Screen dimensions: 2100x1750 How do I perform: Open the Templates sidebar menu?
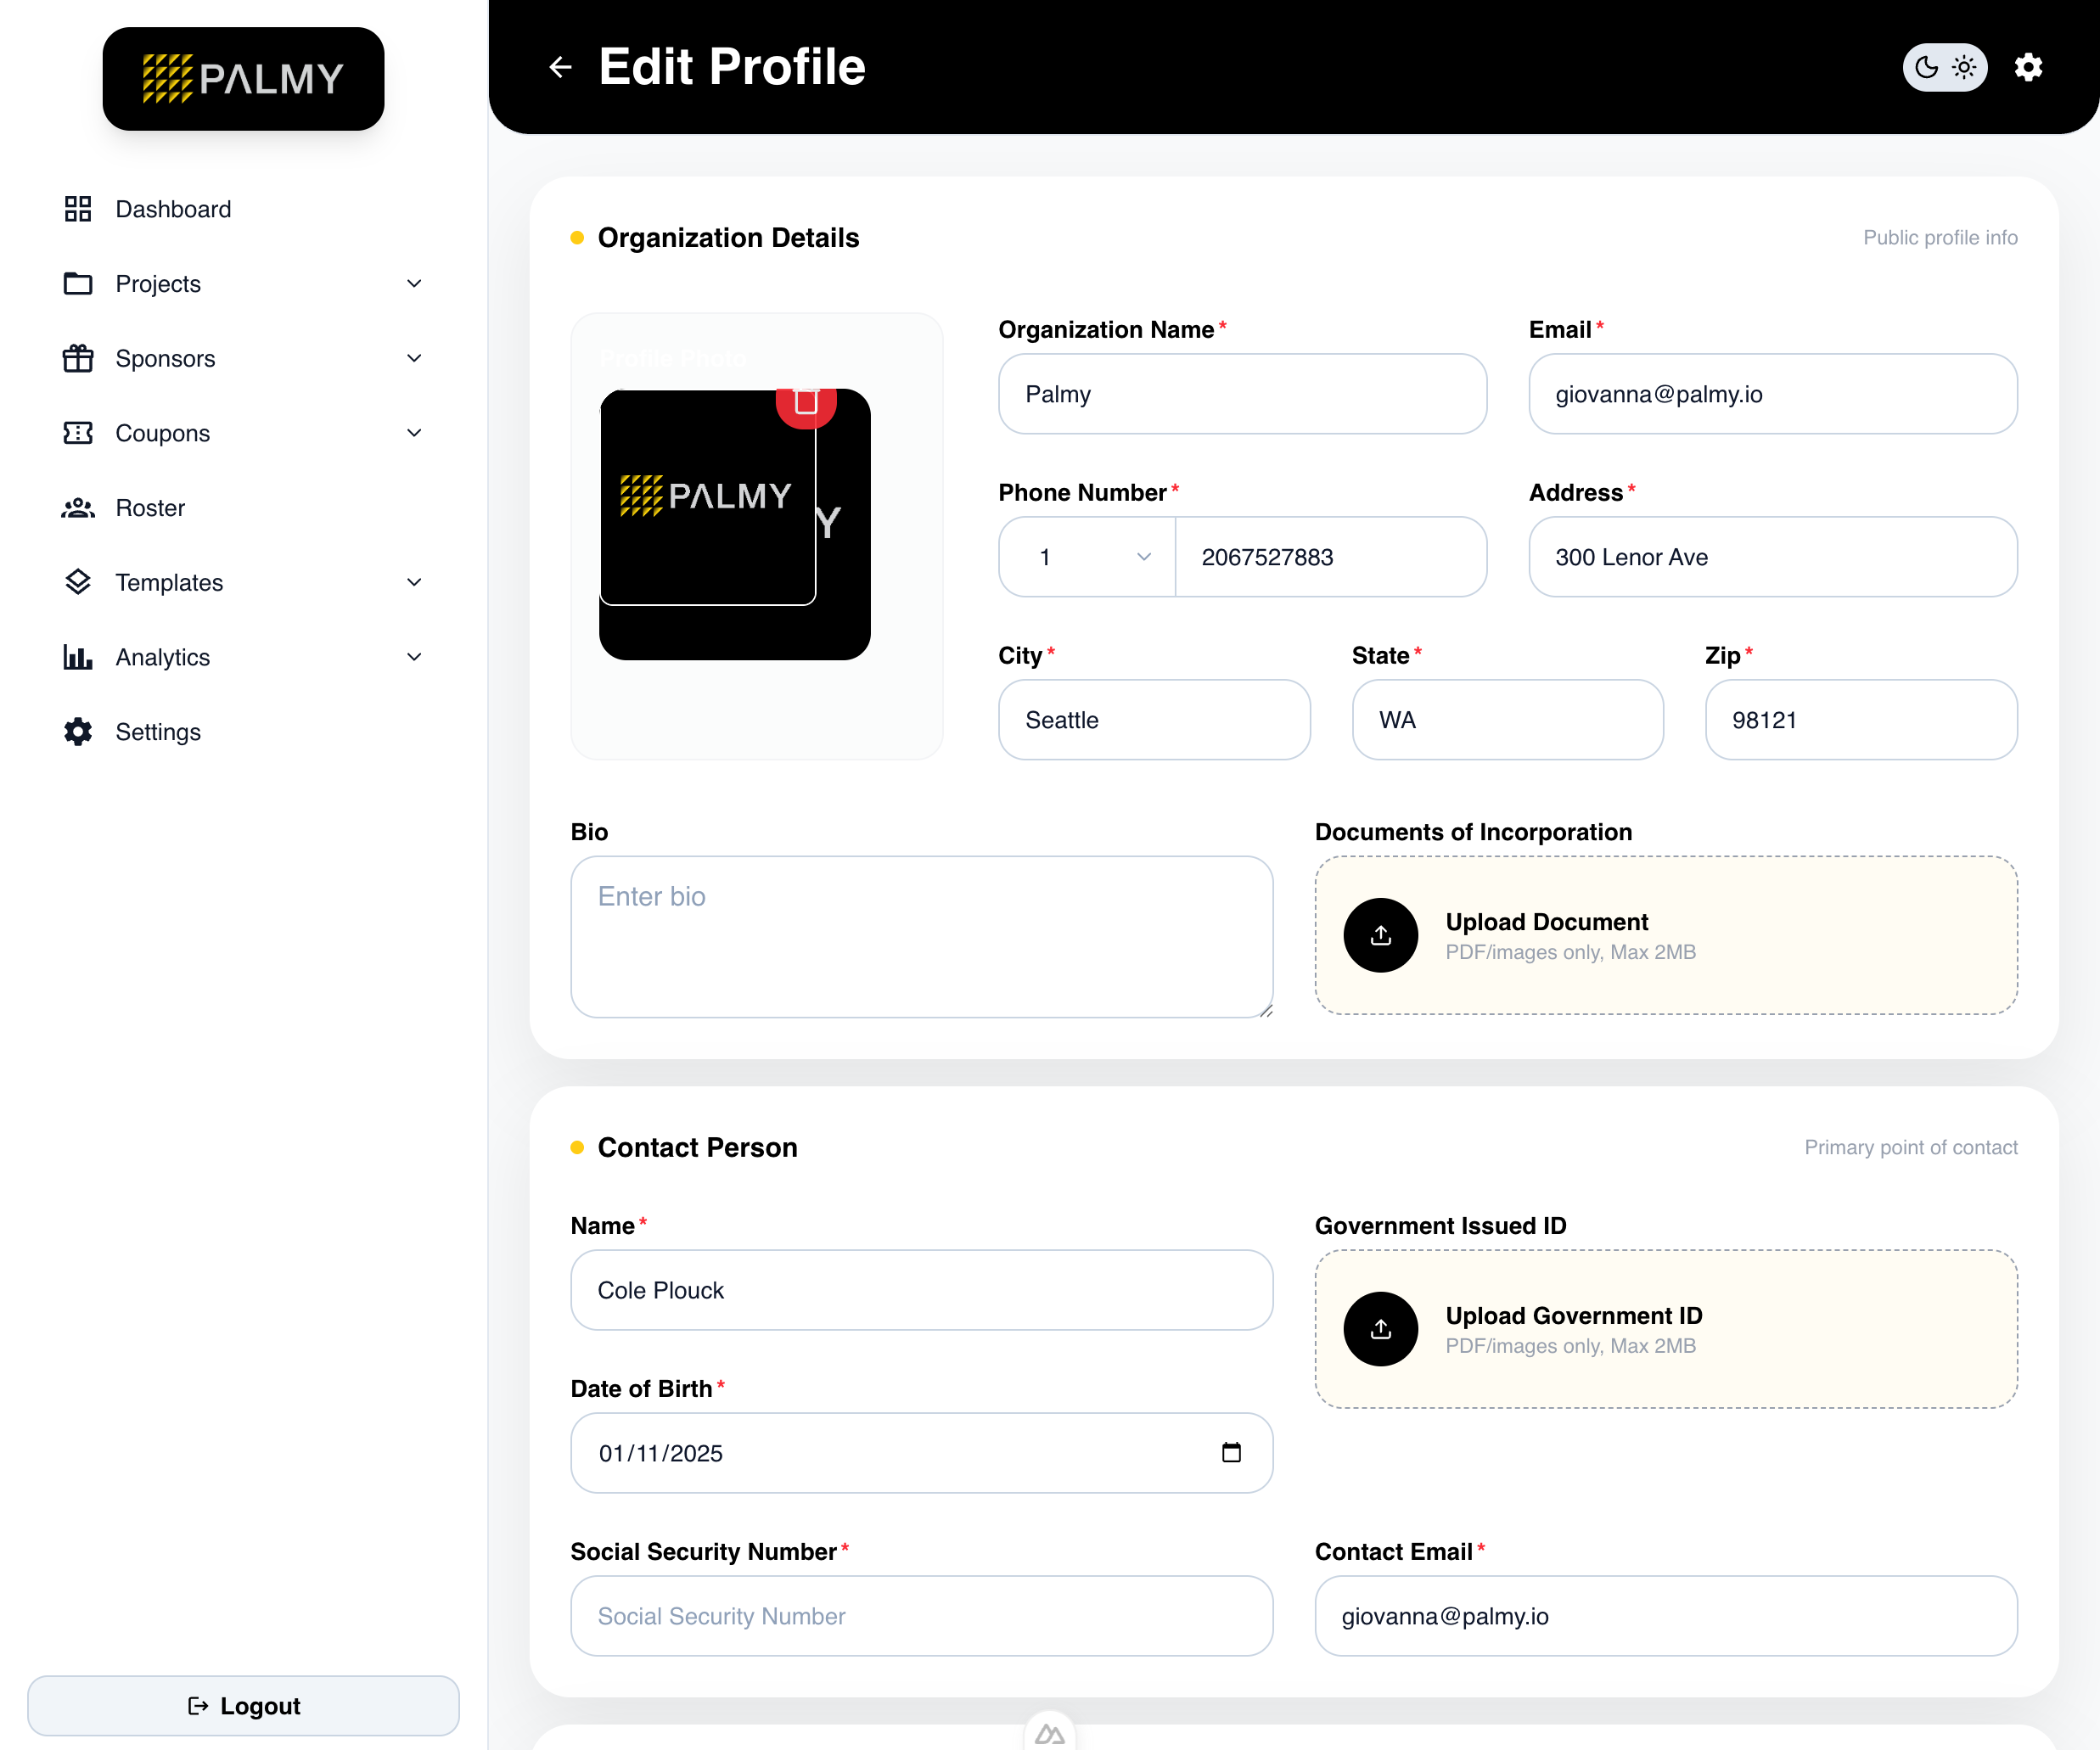(169, 583)
